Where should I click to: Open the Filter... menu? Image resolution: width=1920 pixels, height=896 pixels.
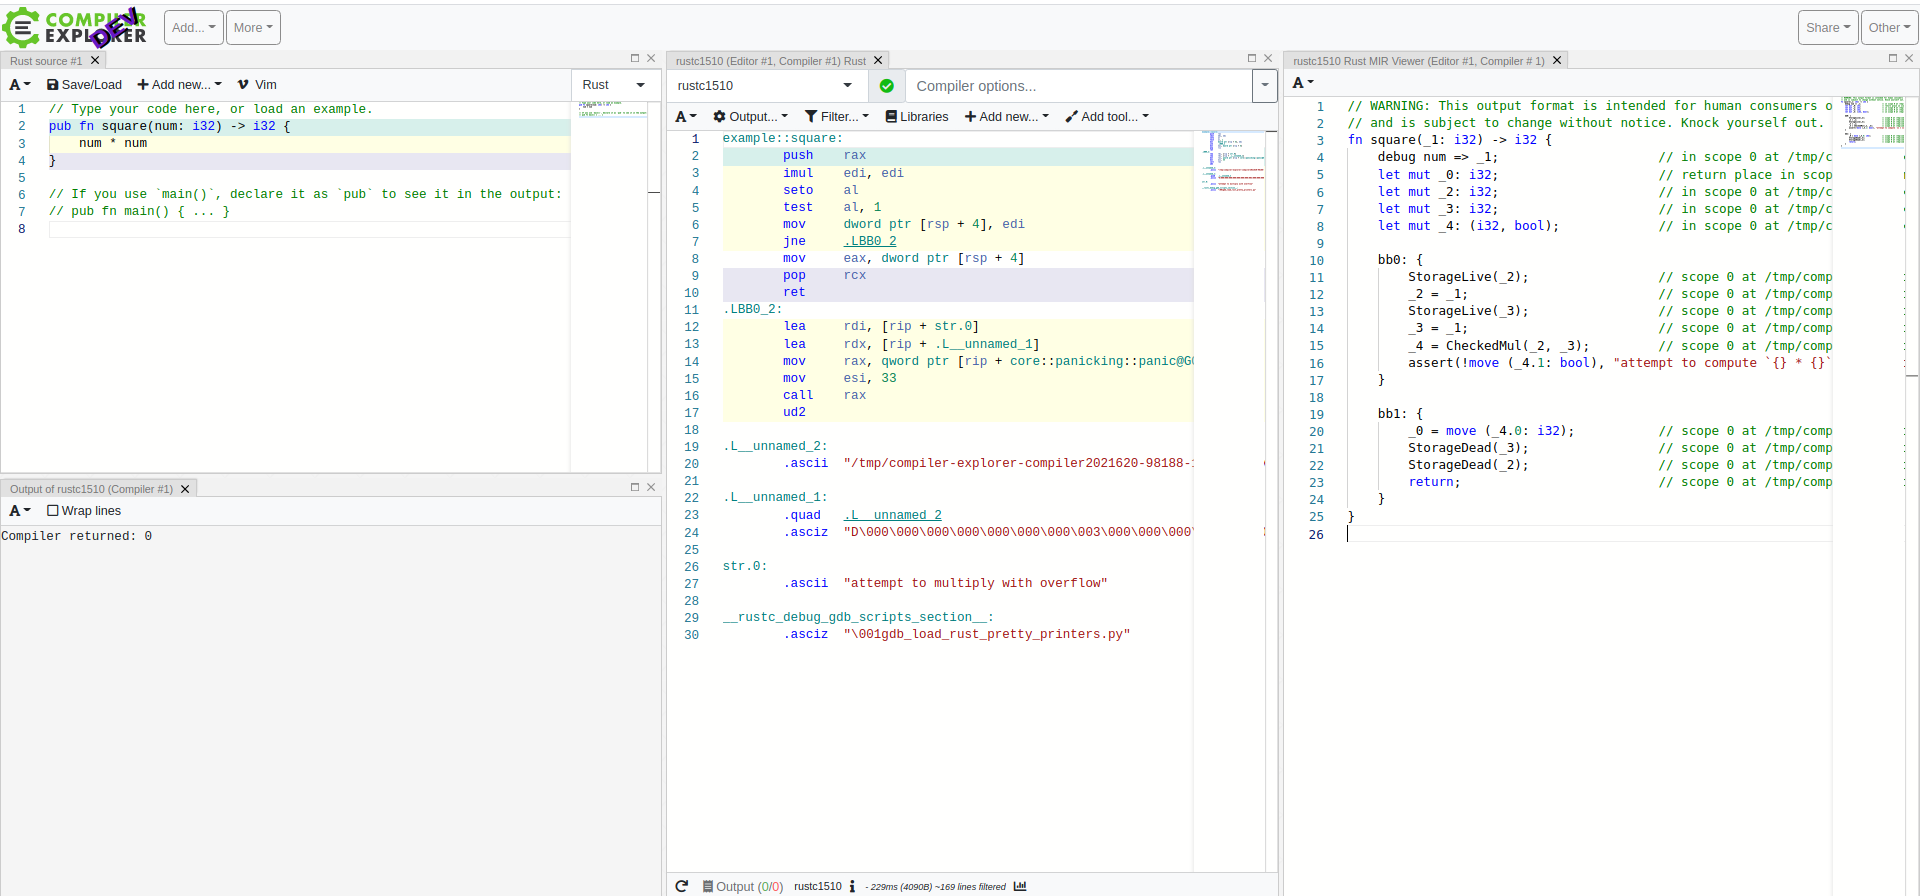click(837, 117)
